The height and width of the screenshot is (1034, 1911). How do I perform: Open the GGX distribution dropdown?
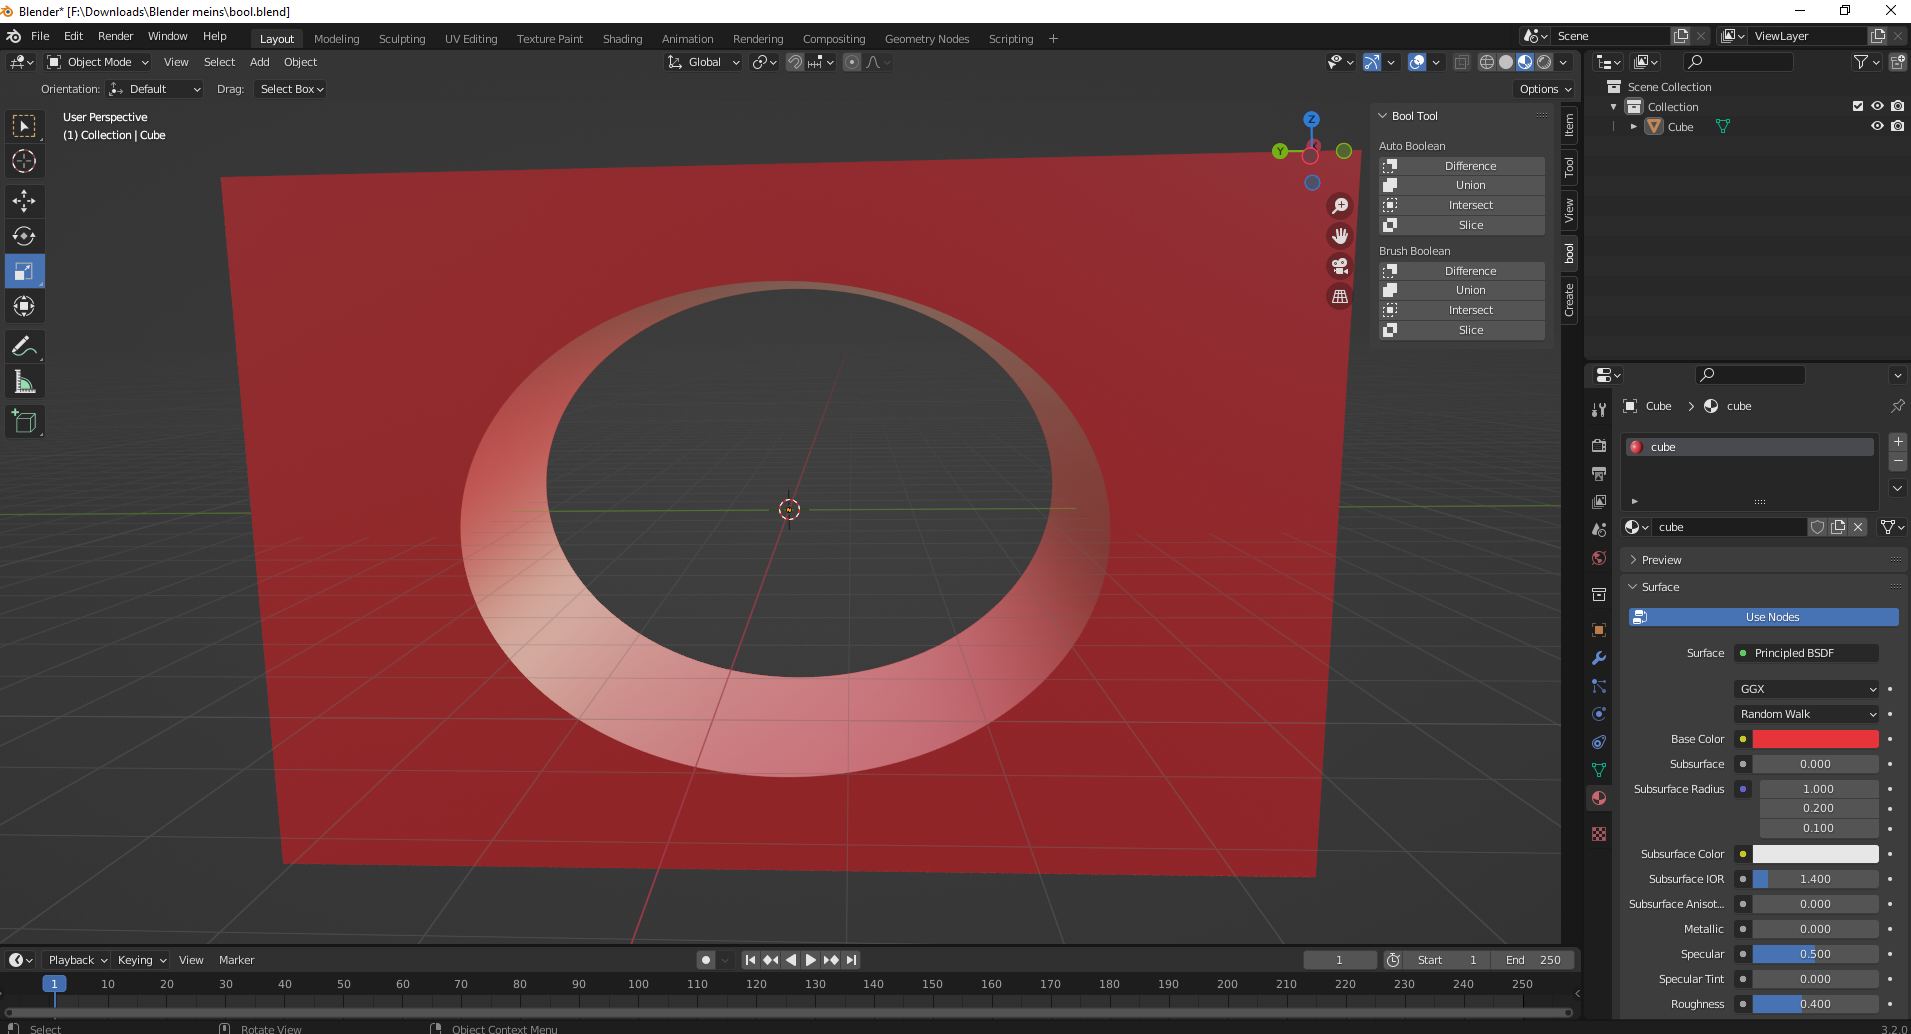pos(1806,689)
